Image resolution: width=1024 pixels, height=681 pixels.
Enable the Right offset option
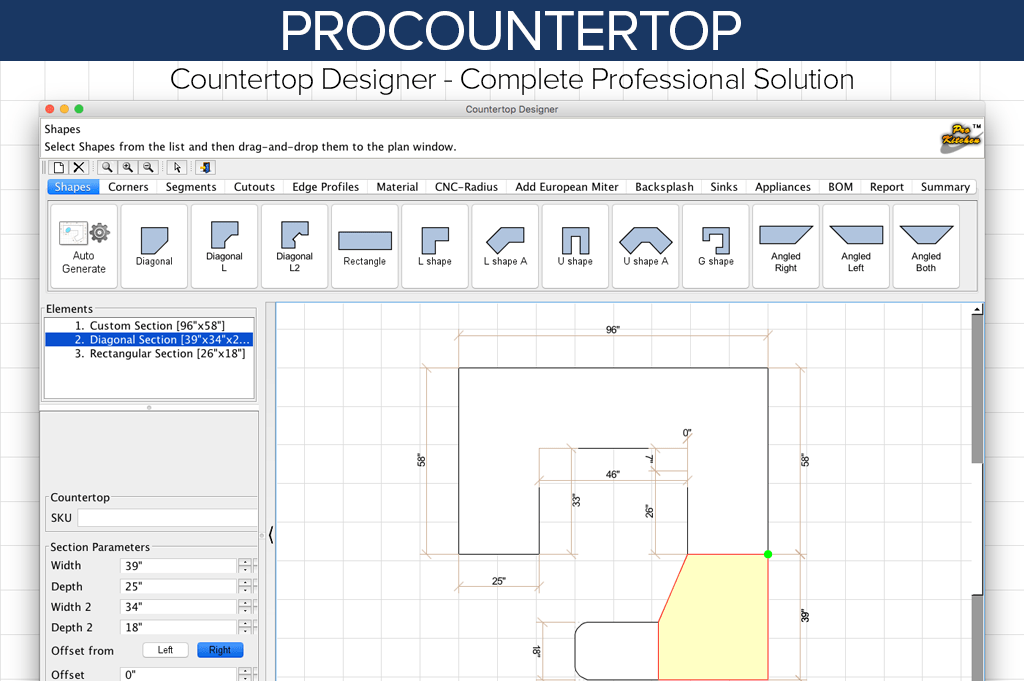220,650
